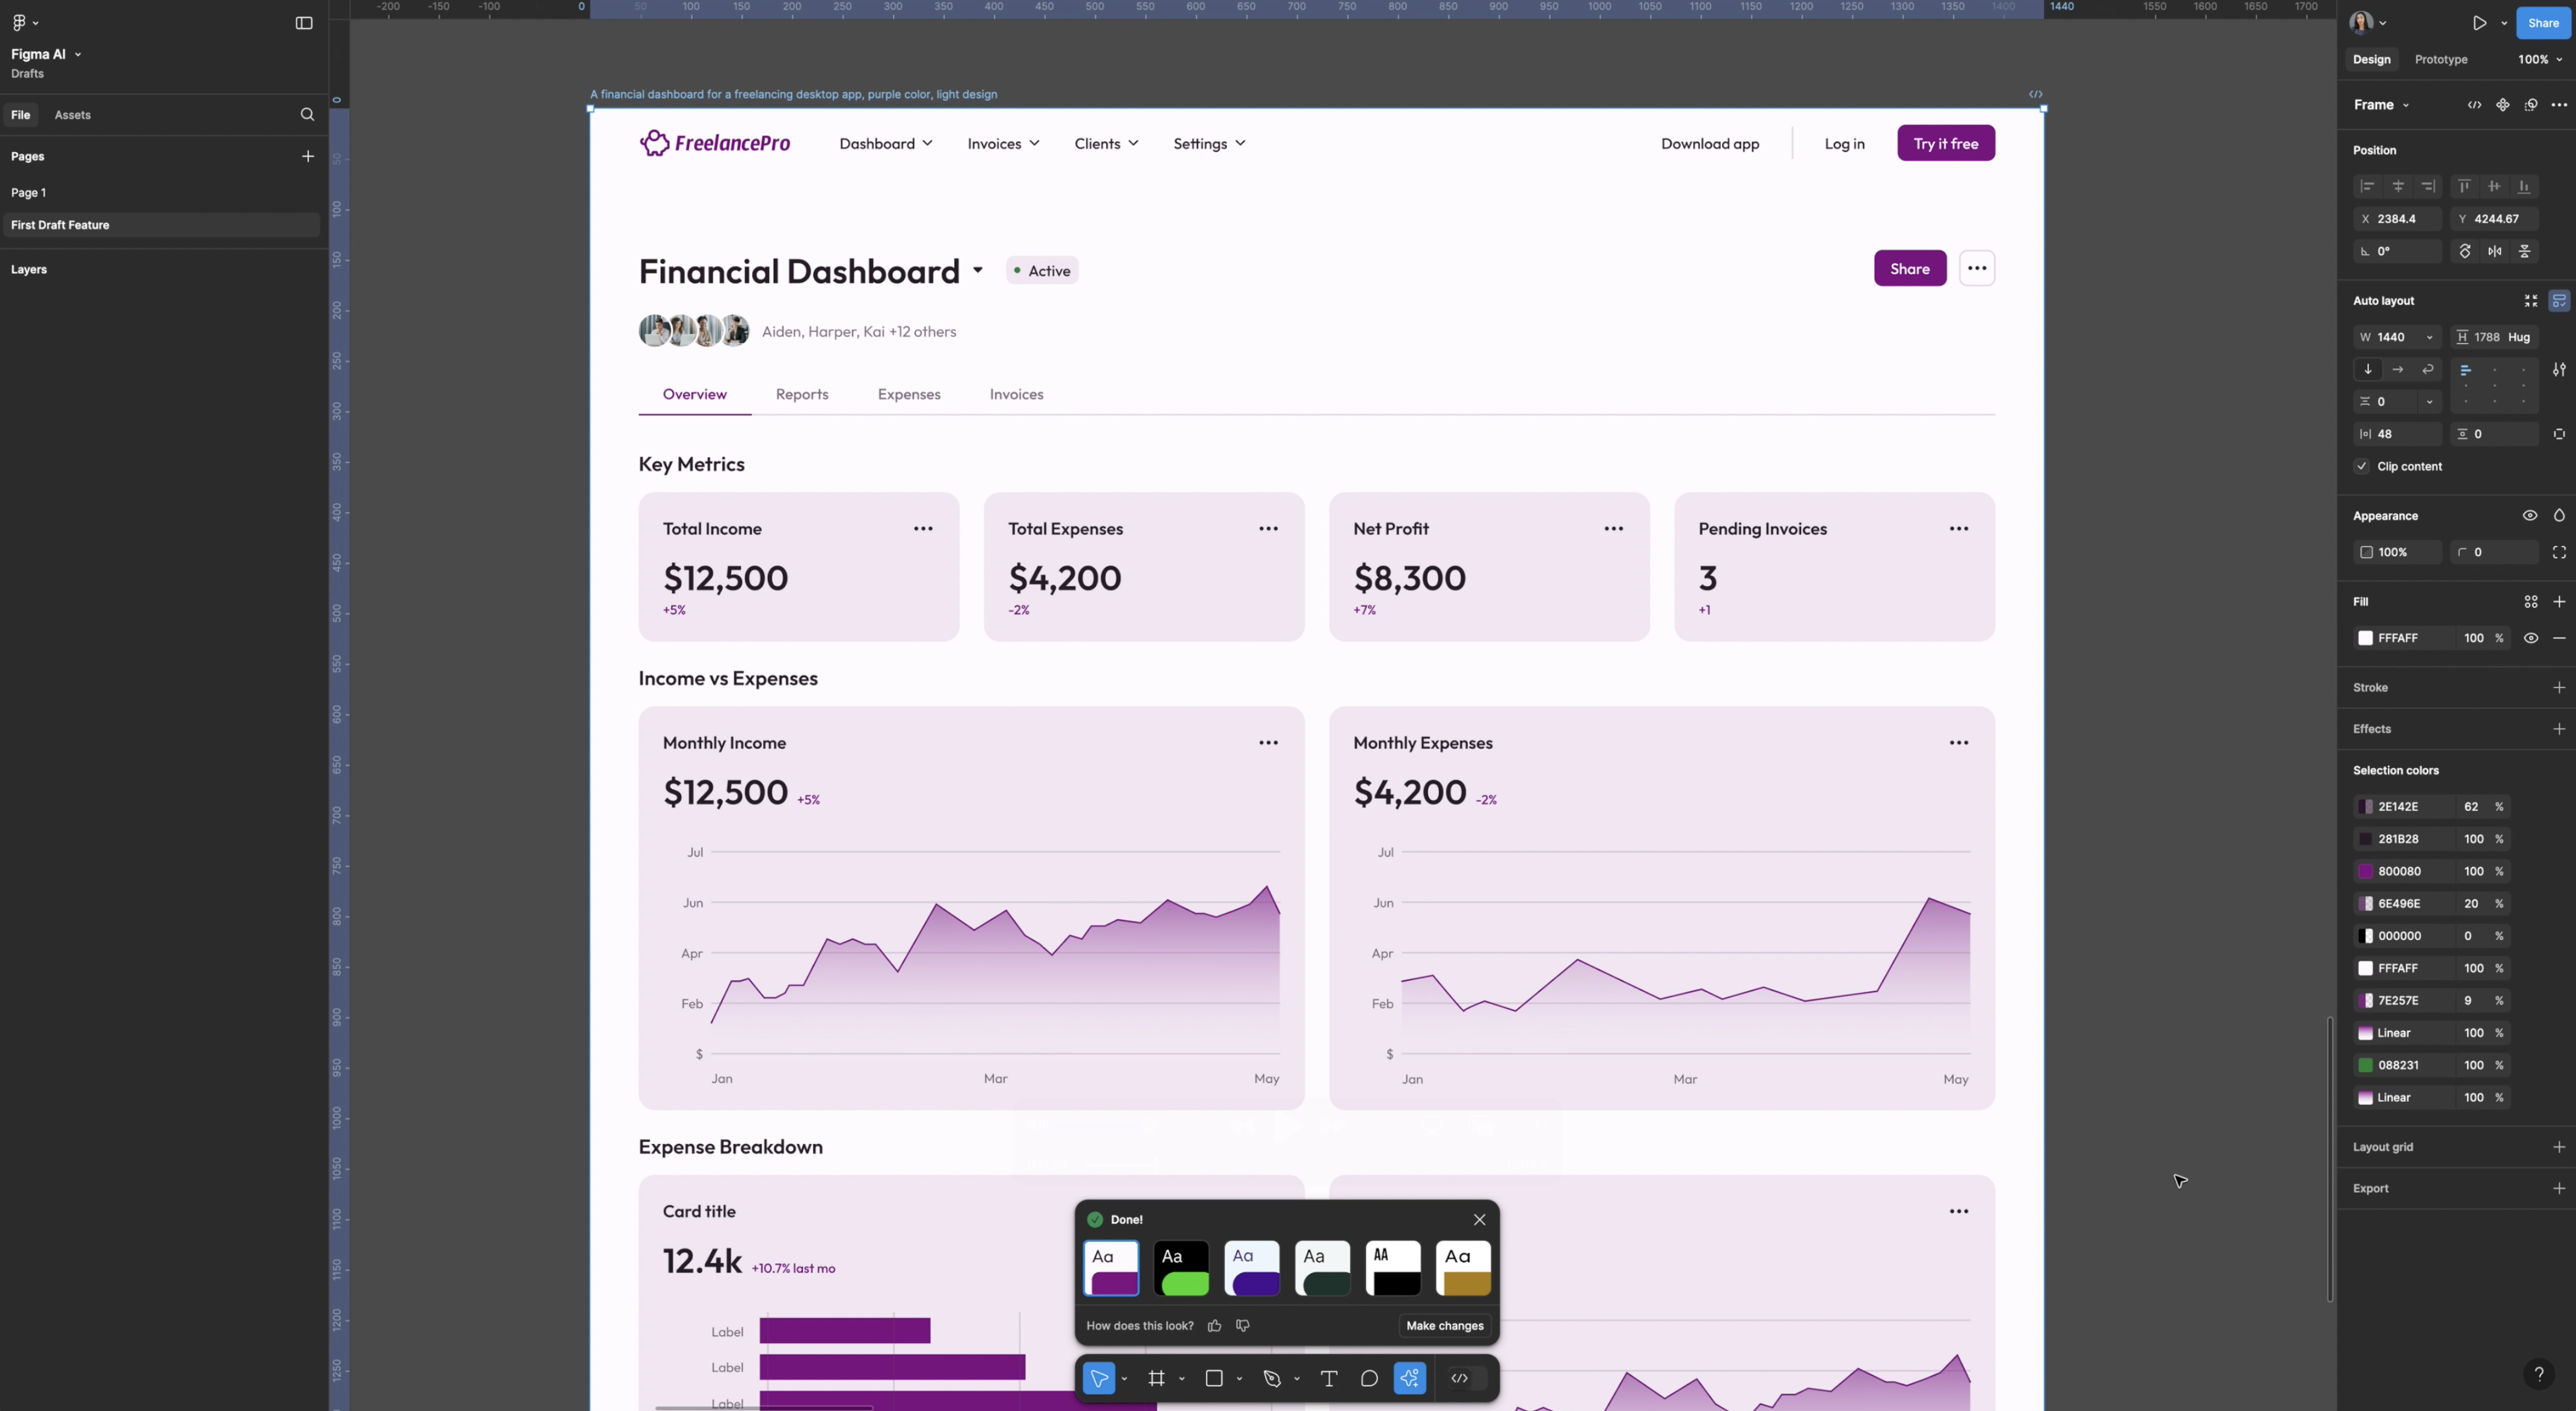Toggle clip content checkbox in properties panel
The image size is (2576, 1411).
[2363, 466]
